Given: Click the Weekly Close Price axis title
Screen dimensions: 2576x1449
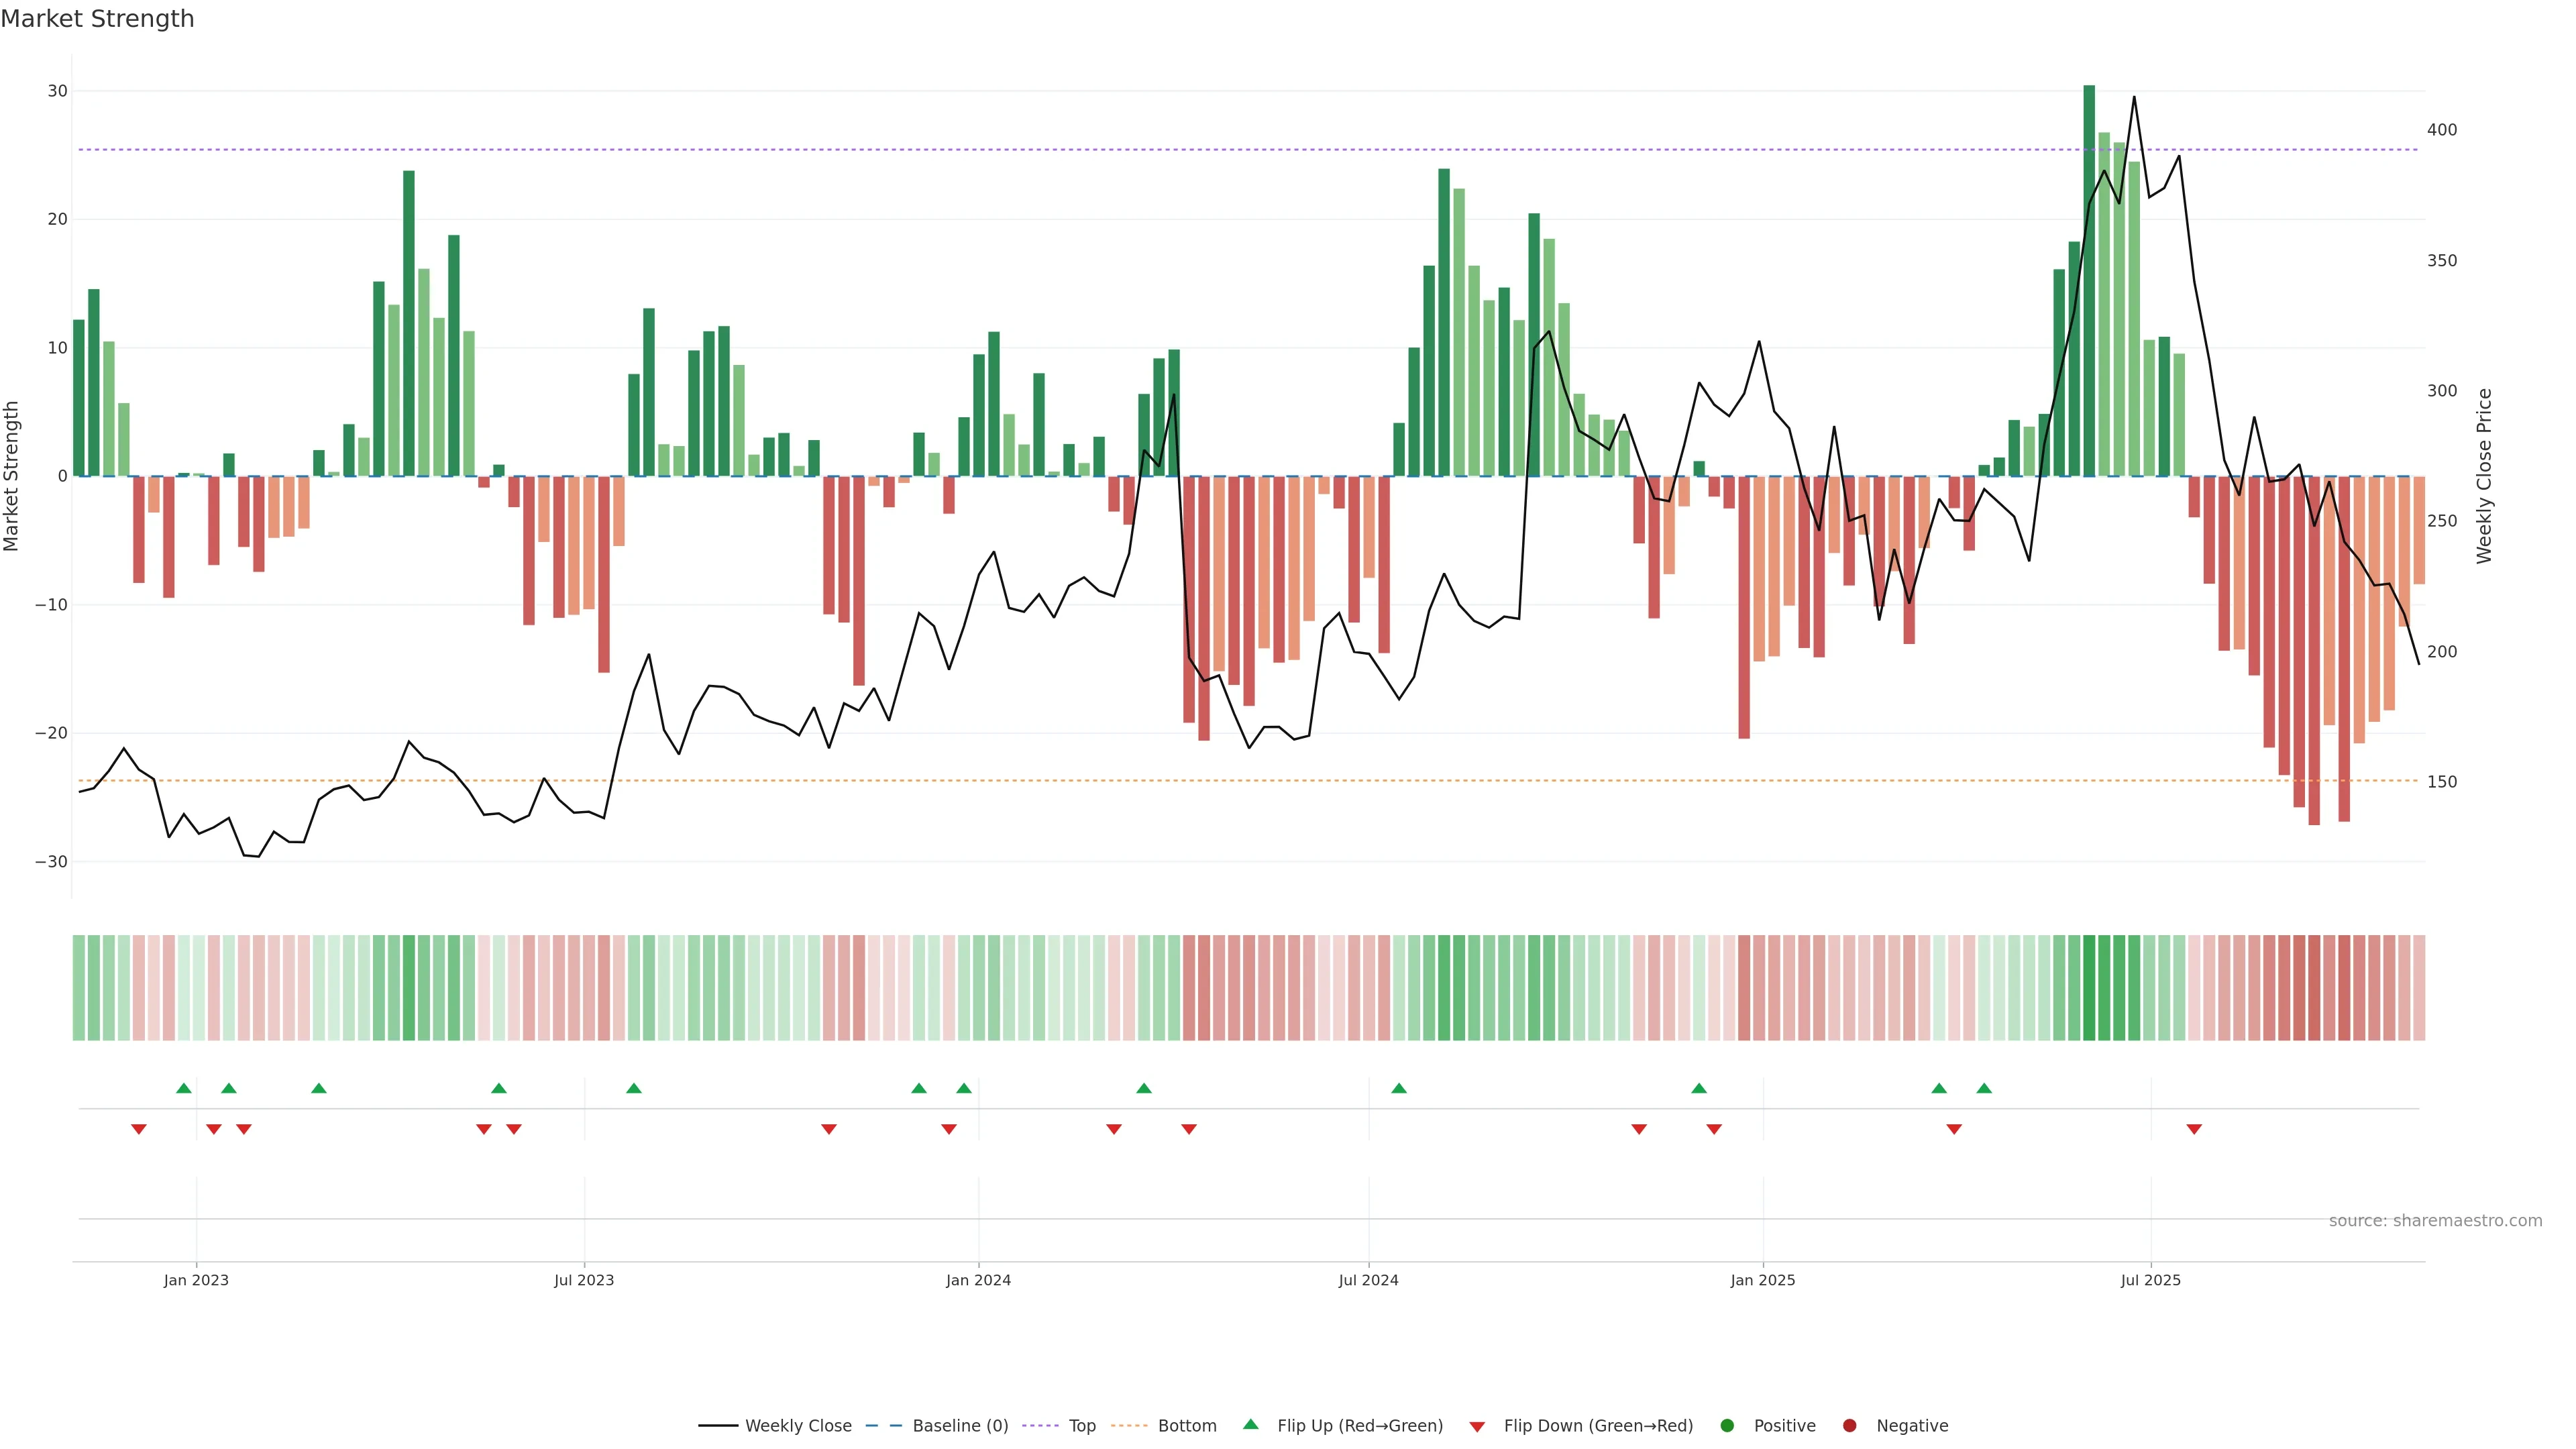Looking at the screenshot, I should 2484,476.
